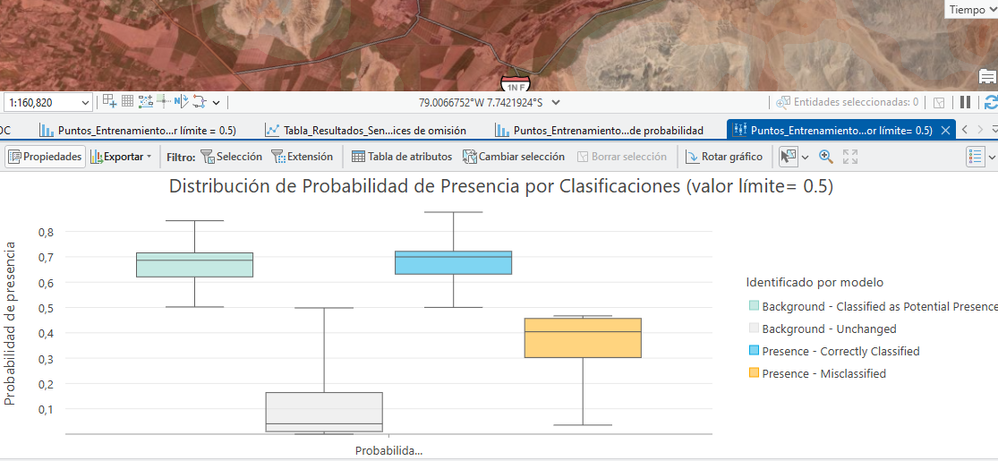Click the dynamic constraints route icon
The width and height of the screenshot is (998, 461).
pyautogui.click(x=200, y=101)
